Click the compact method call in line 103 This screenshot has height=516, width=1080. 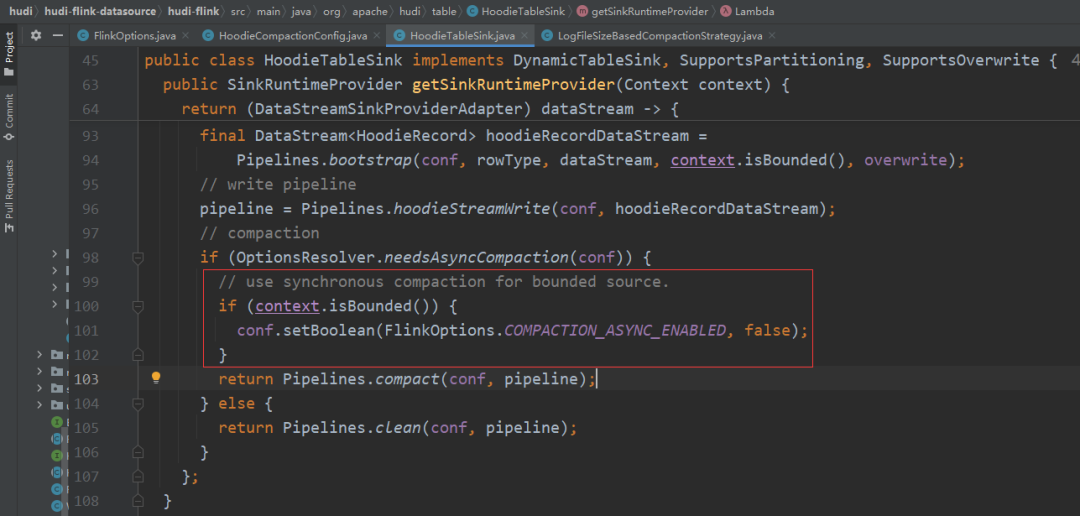(407, 380)
